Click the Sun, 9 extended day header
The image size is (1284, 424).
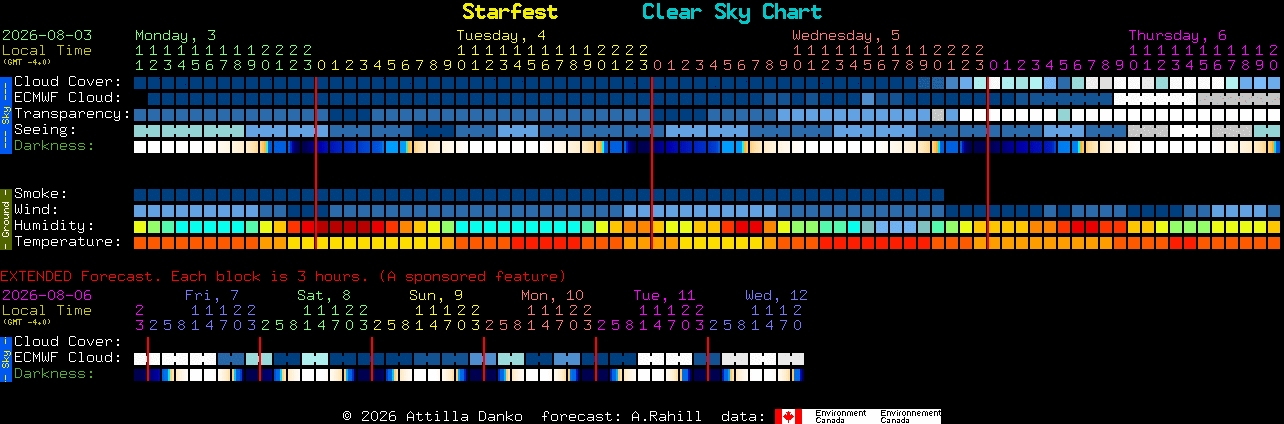(436, 295)
